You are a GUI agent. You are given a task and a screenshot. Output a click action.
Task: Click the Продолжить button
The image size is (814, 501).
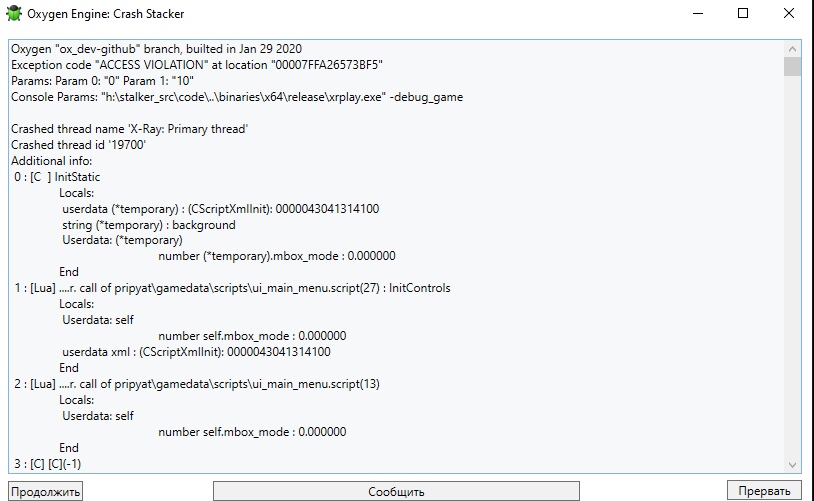point(45,491)
